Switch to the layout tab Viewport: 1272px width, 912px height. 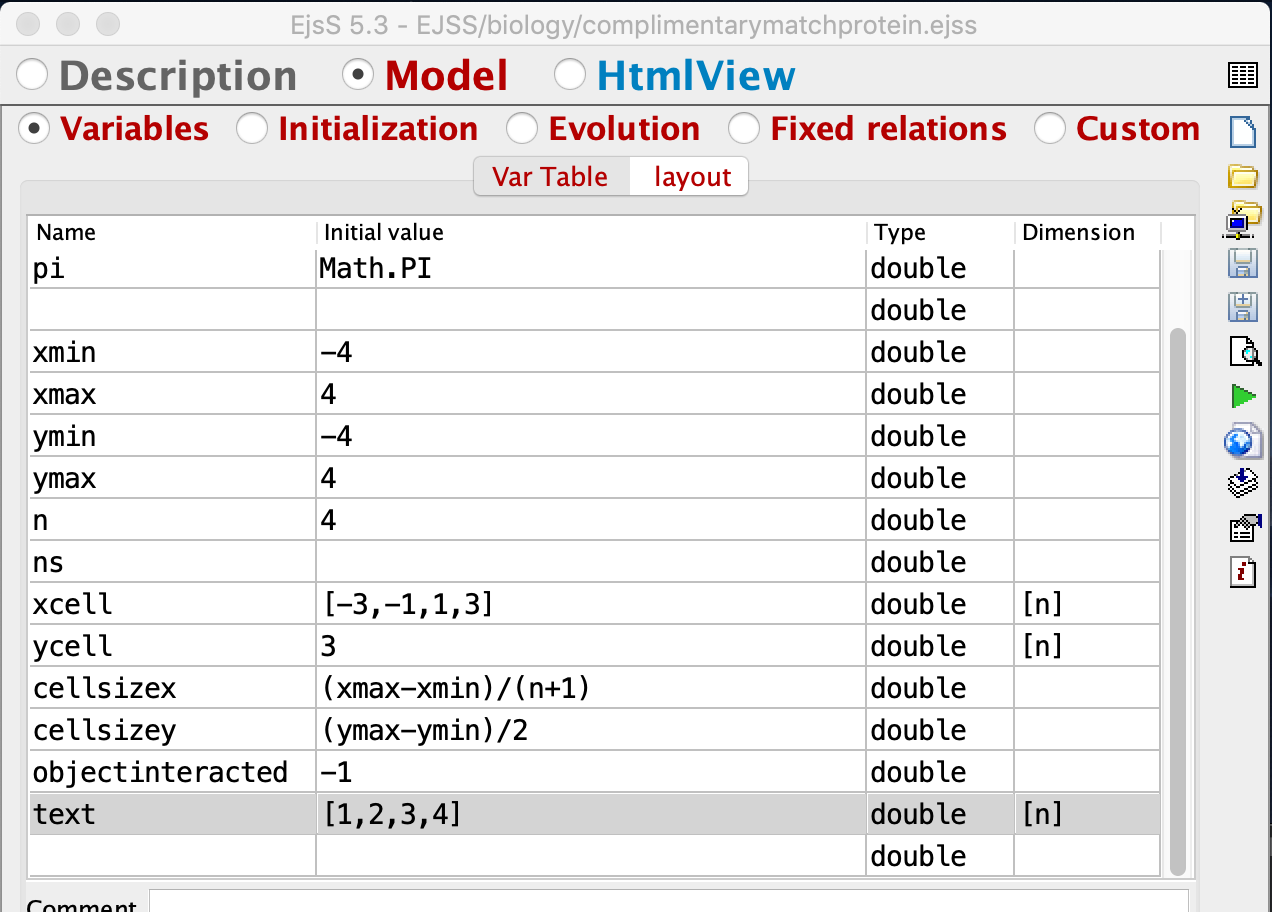(692, 177)
